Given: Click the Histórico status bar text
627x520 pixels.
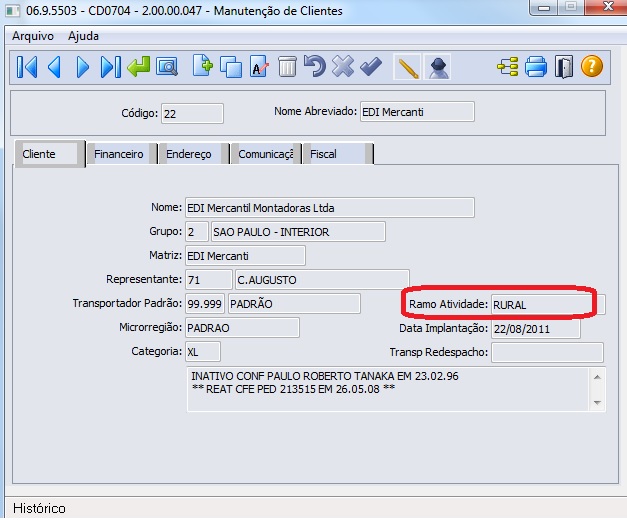Looking at the screenshot, I should point(39,508).
